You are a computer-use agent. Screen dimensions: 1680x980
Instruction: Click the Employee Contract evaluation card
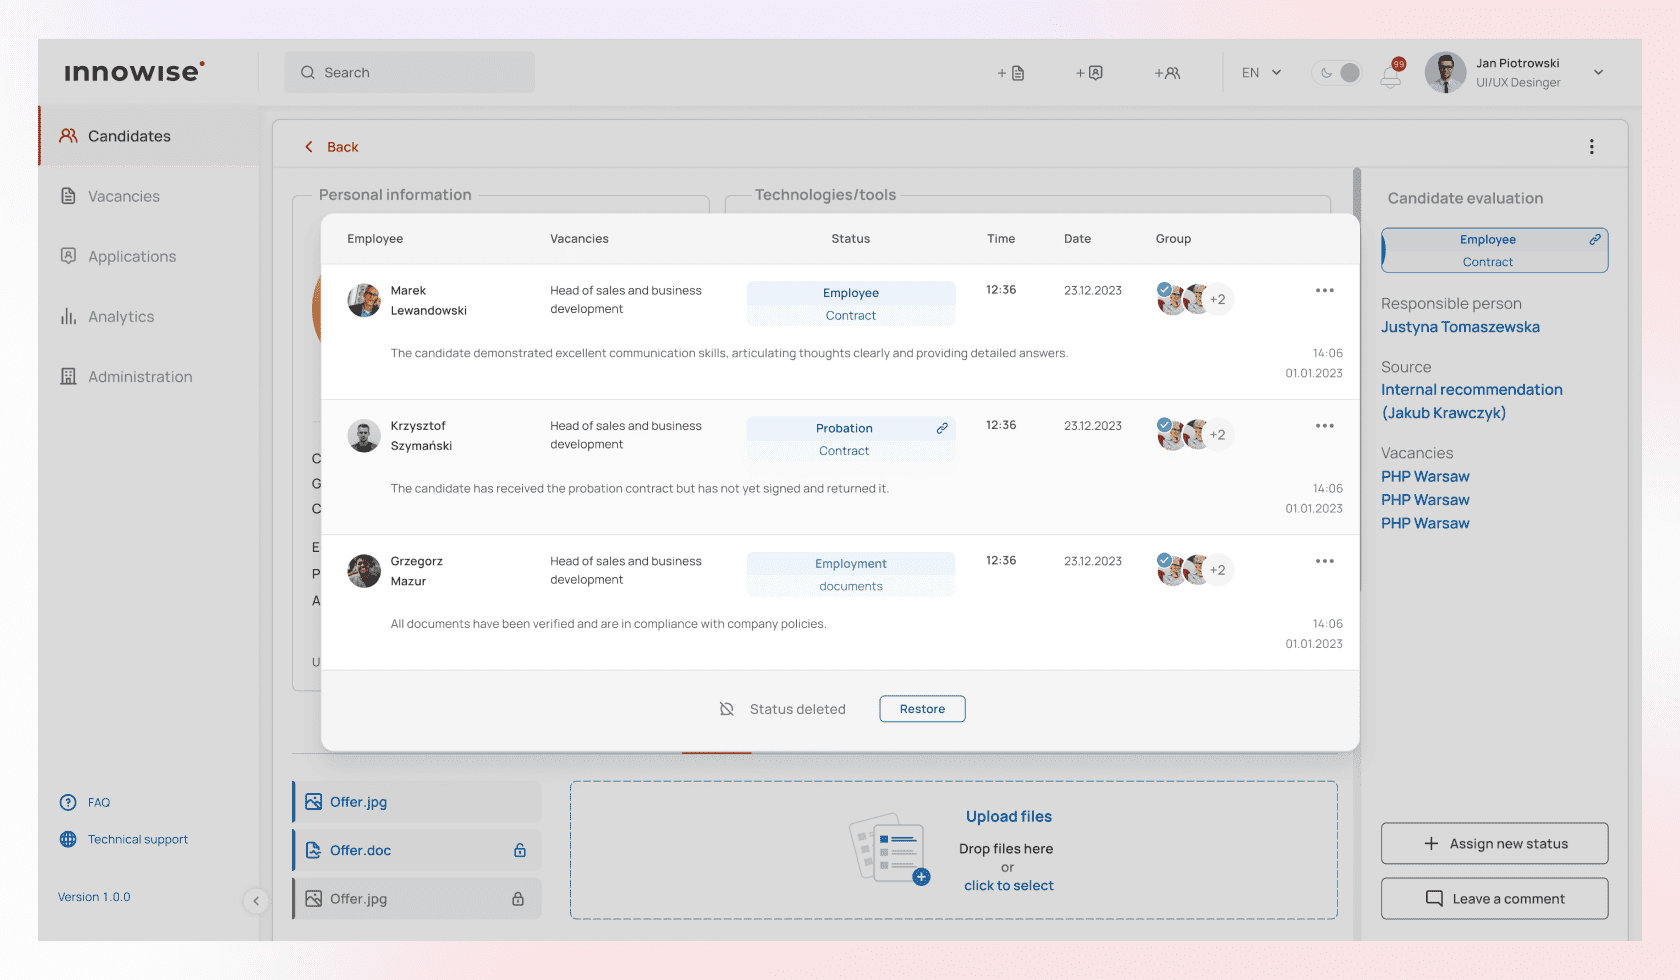click(1495, 250)
